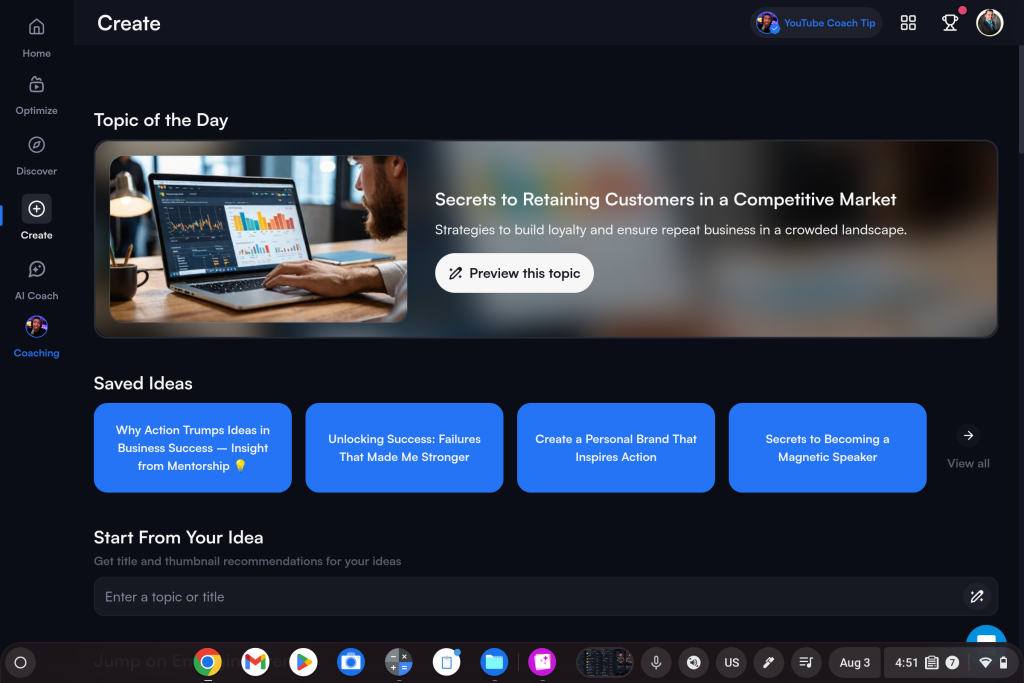Select the Create plus icon in sidebar
This screenshot has height=683, width=1024.
pyautogui.click(x=37, y=209)
